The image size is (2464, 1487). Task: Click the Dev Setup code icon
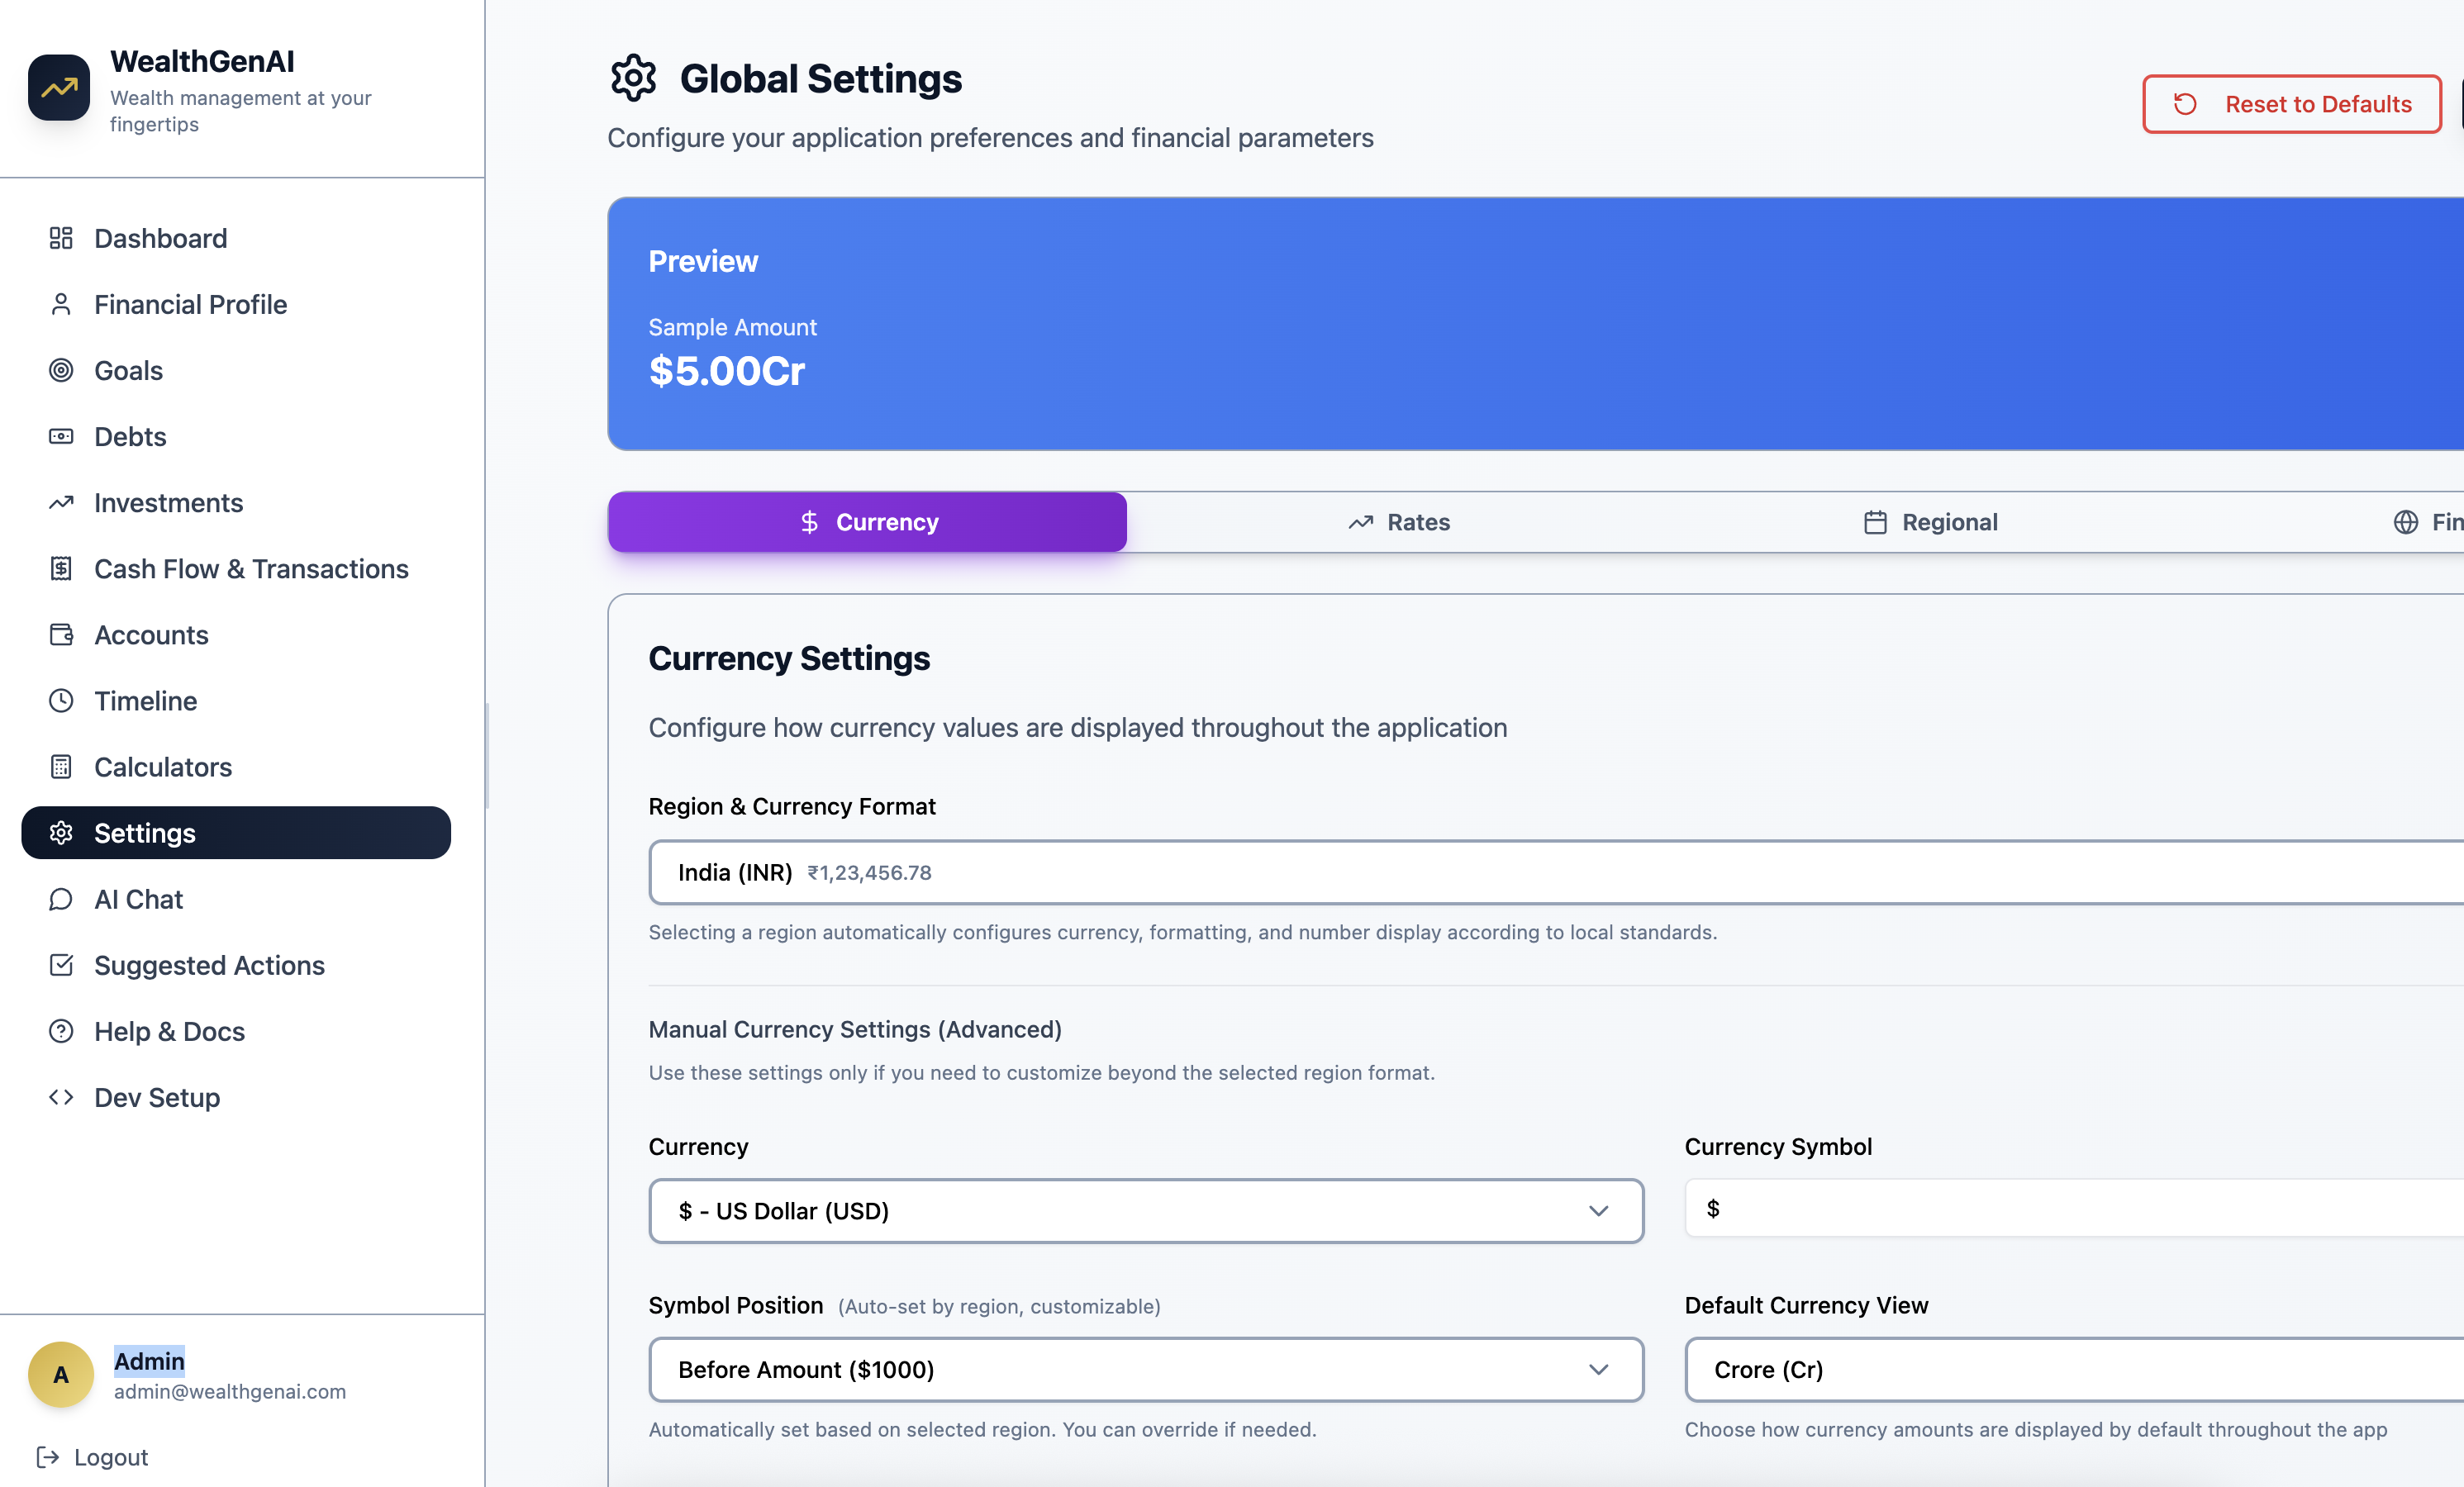click(x=61, y=1097)
